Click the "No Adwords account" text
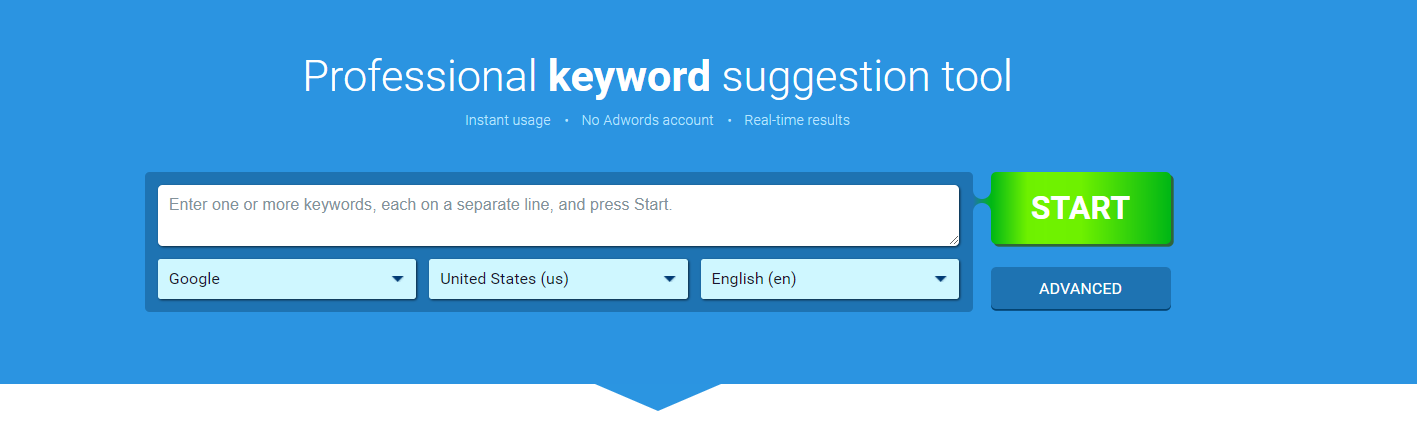Image resolution: width=1417 pixels, height=432 pixels. (x=647, y=120)
